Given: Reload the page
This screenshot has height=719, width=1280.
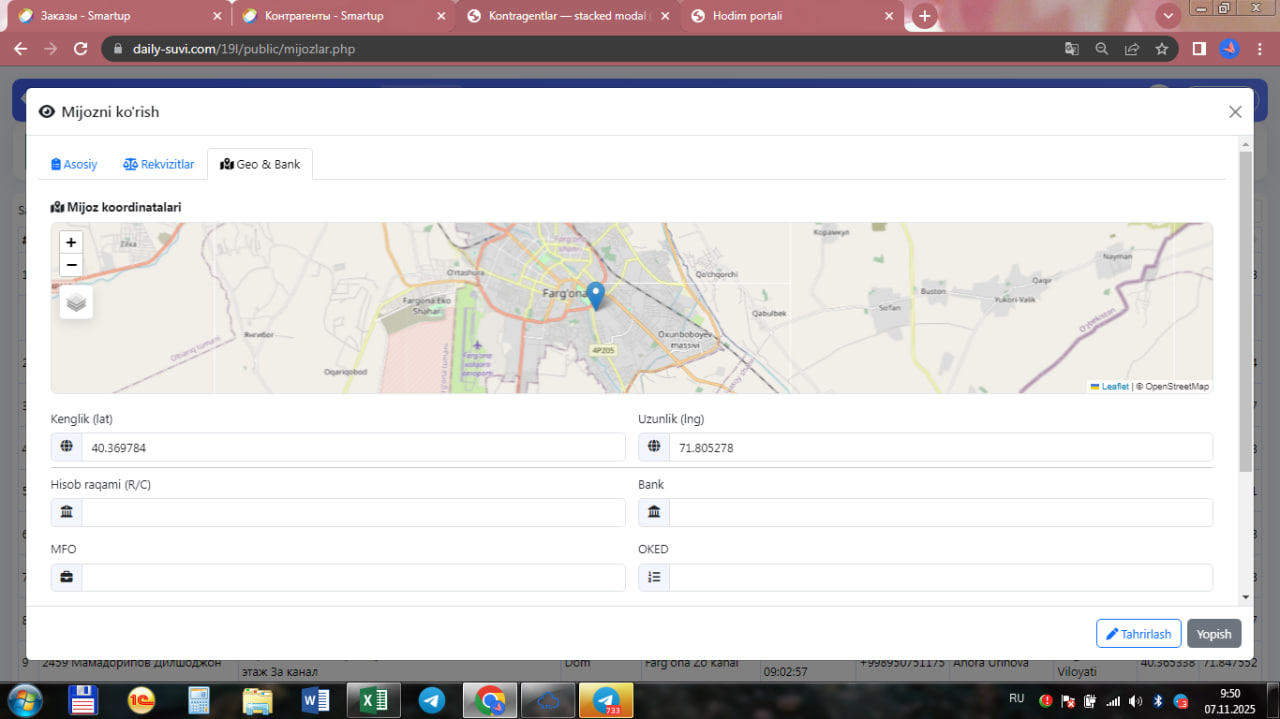Looking at the screenshot, I should [81, 48].
